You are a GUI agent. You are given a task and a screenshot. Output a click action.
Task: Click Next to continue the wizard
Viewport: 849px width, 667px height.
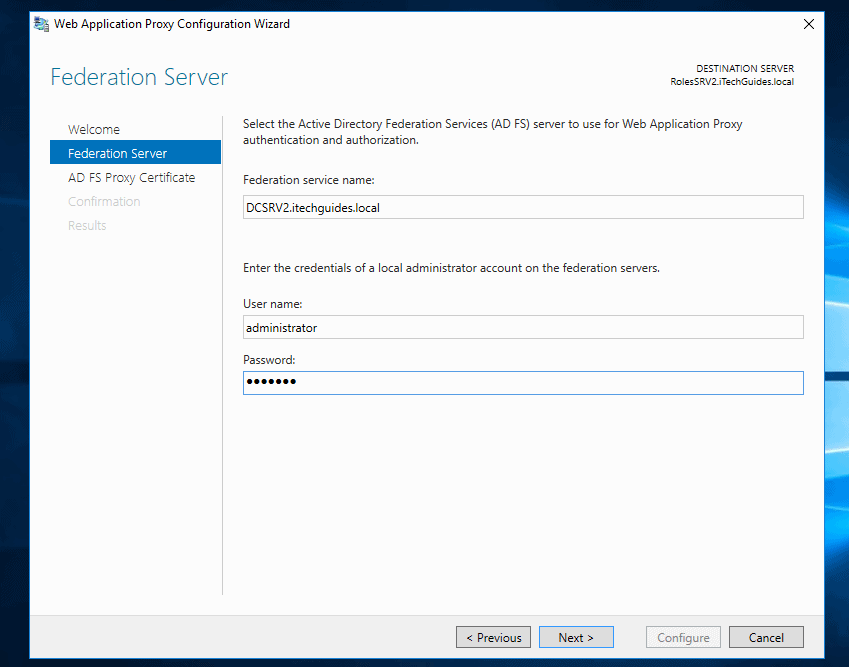coord(576,637)
